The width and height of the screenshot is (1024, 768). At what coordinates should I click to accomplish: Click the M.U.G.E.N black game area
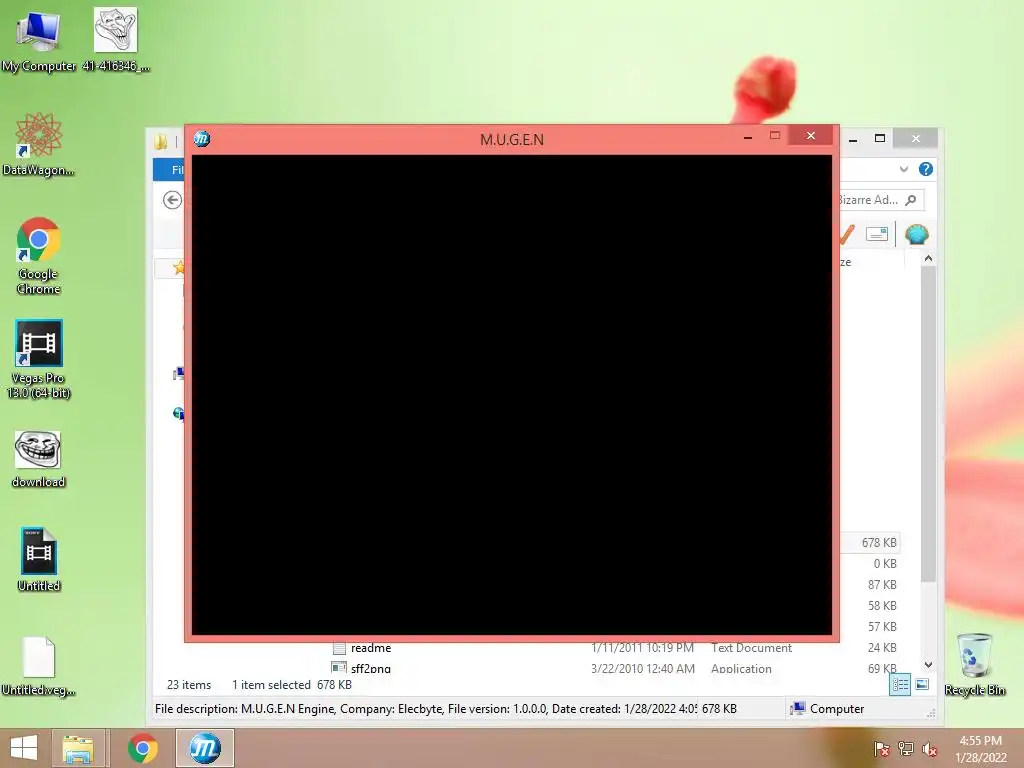[x=511, y=394]
